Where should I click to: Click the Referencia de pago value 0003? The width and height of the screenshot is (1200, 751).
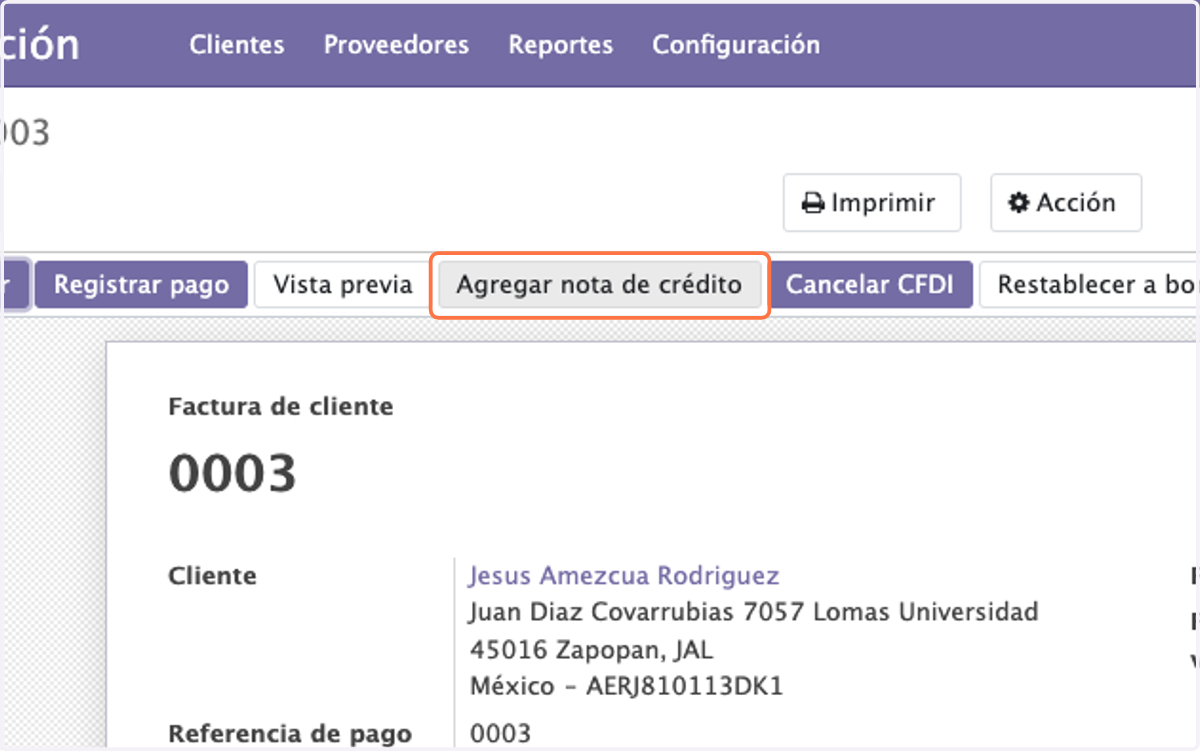pyautogui.click(x=500, y=735)
